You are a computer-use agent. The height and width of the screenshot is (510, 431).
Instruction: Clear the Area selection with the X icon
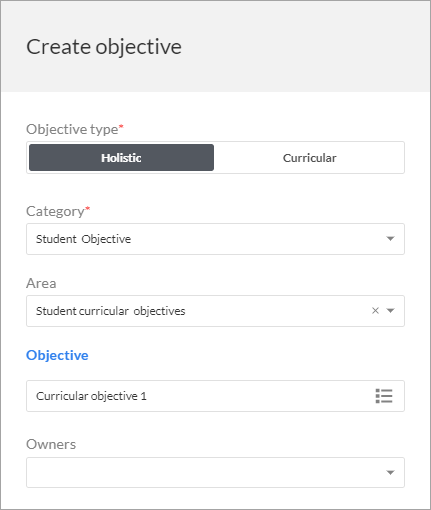tap(375, 311)
